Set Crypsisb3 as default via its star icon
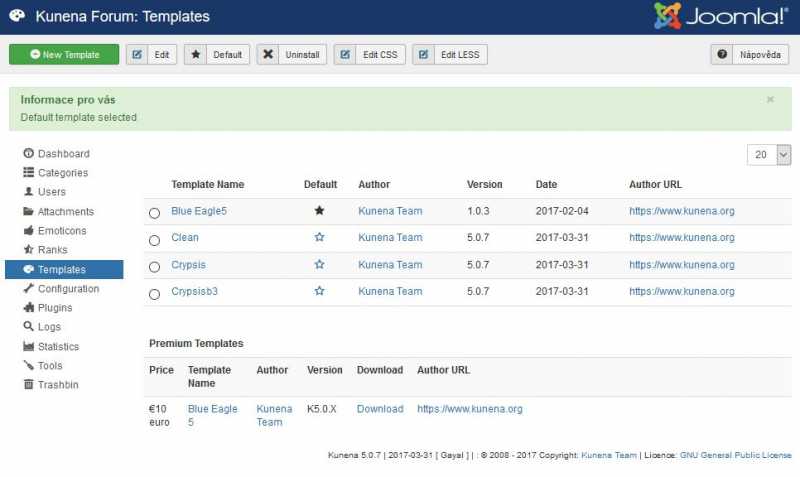This screenshot has height=477, width=800. [319, 291]
